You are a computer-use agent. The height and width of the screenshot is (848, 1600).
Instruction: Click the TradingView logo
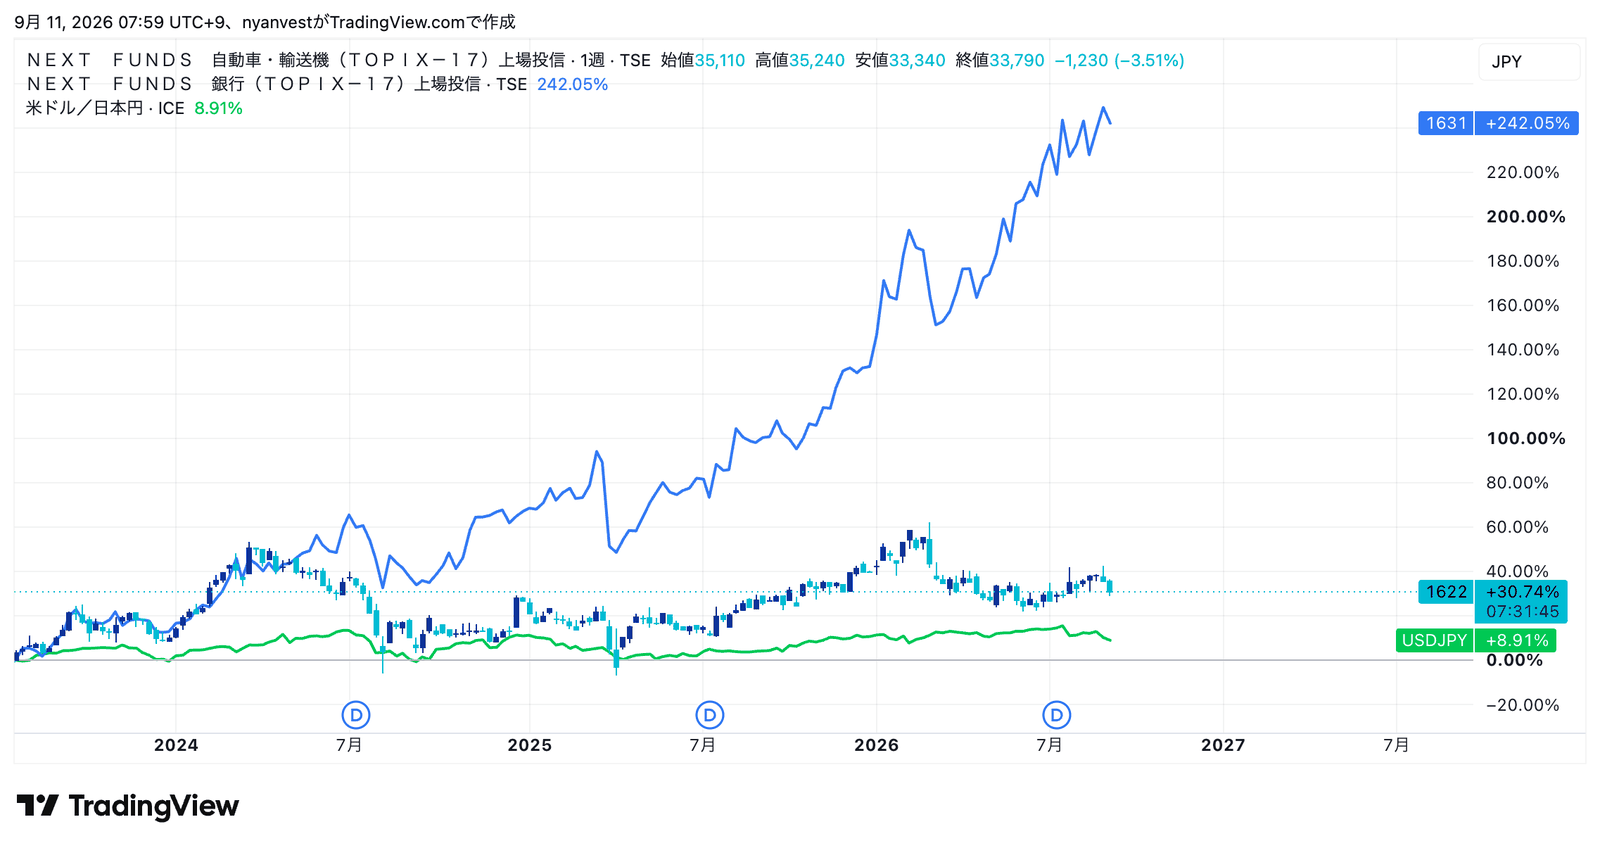[x=128, y=806]
